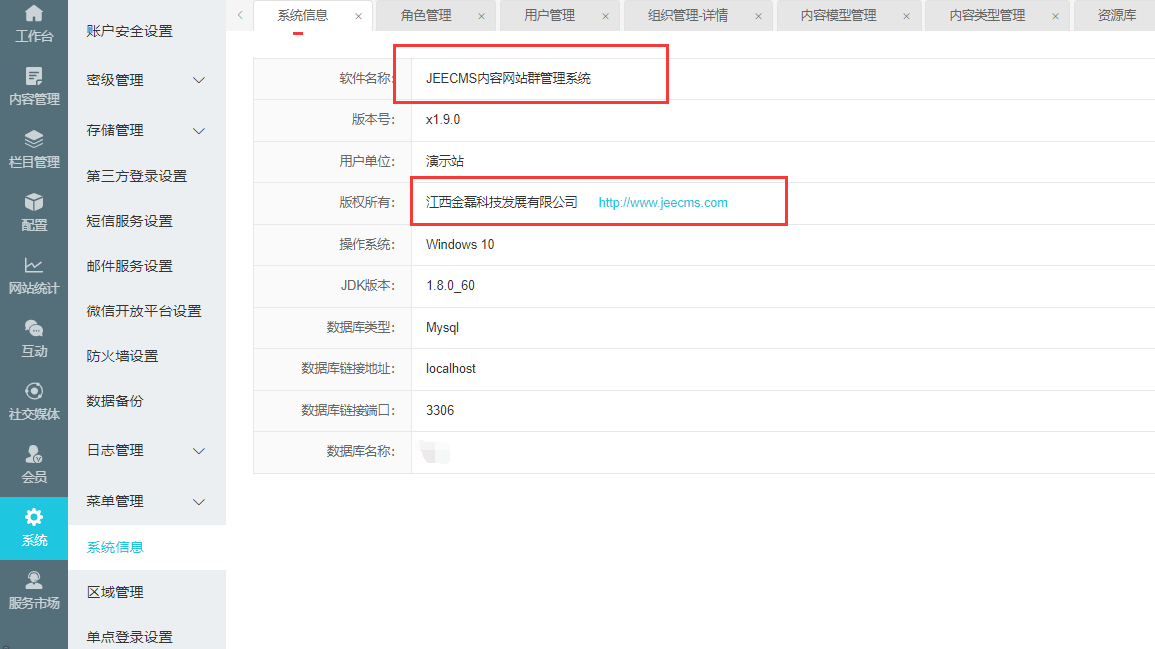Viewport: 1155px width, 649px height.
Task: Open 防火墙设置 menu item
Action: coord(122,356)
